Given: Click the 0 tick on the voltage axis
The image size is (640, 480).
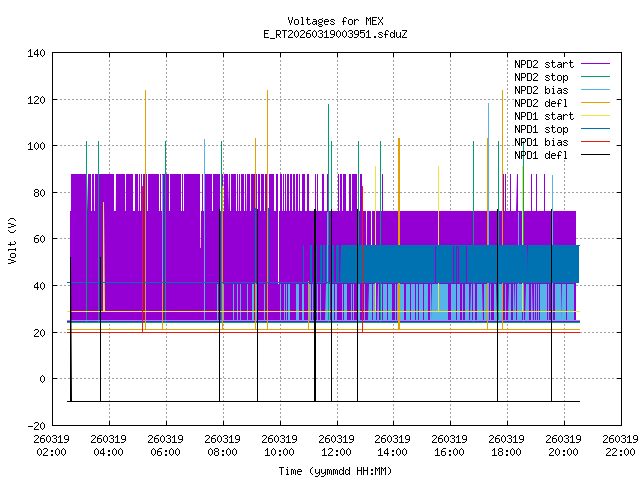Looking at the screenshot, I should [x=41, y=379].
